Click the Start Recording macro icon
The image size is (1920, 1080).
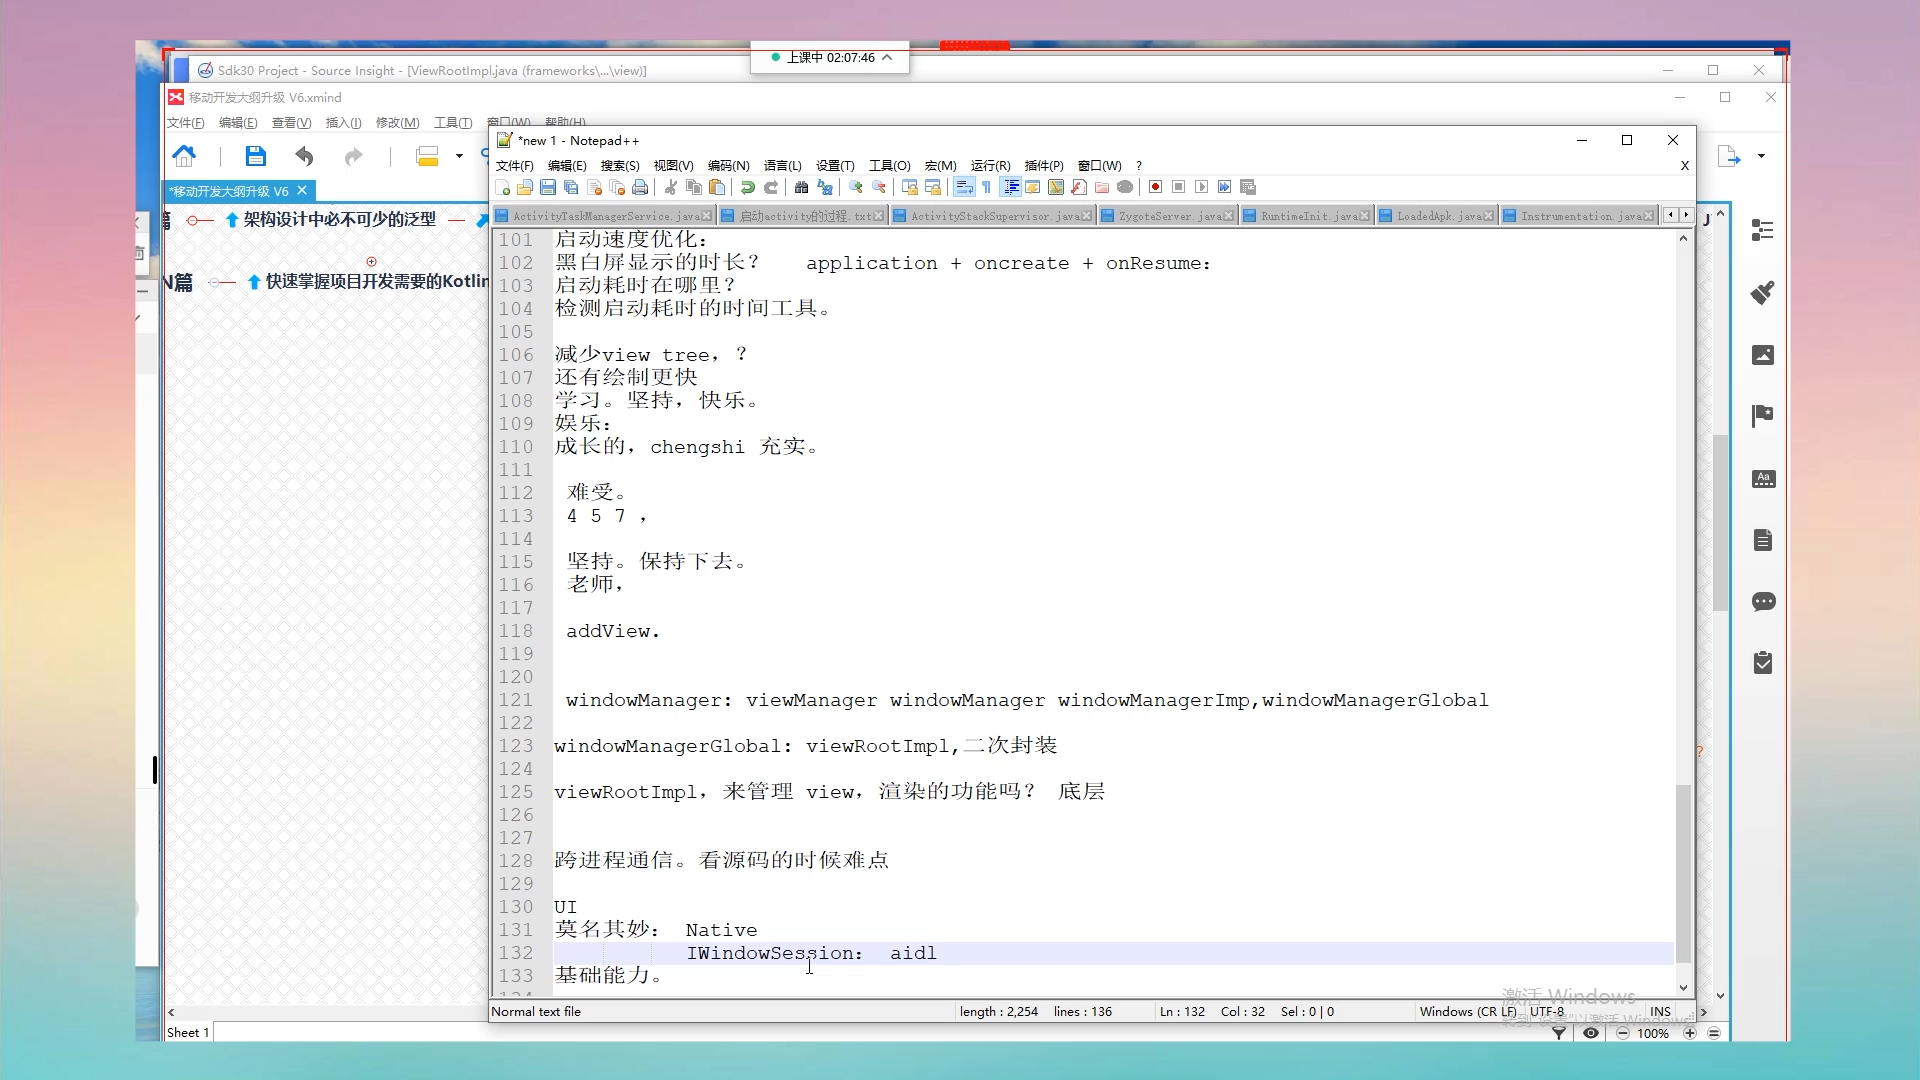pos(1155,187)
